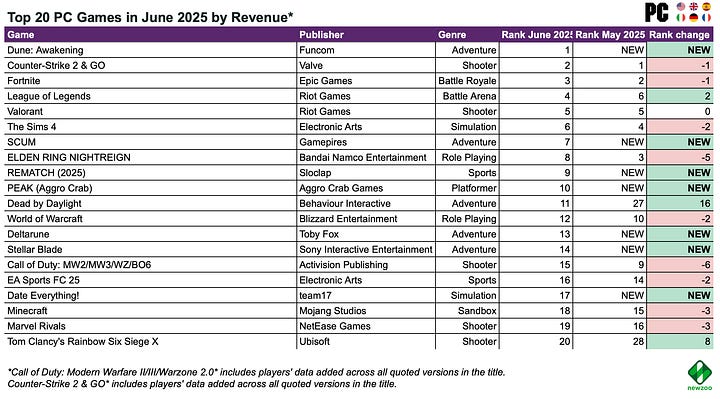The image size is (720, 399).
Task: Click the NetEase Games cell
Action: 366,326
